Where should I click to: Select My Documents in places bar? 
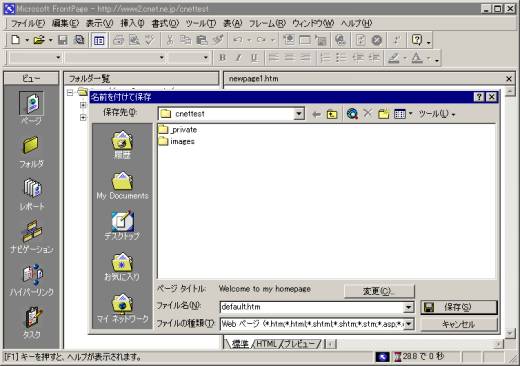(x=122, y=185)
